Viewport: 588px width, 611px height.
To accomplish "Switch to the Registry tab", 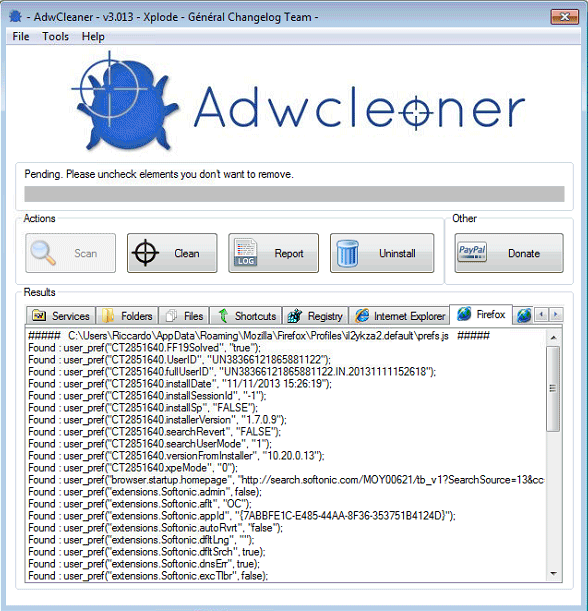I will point(315,316).
